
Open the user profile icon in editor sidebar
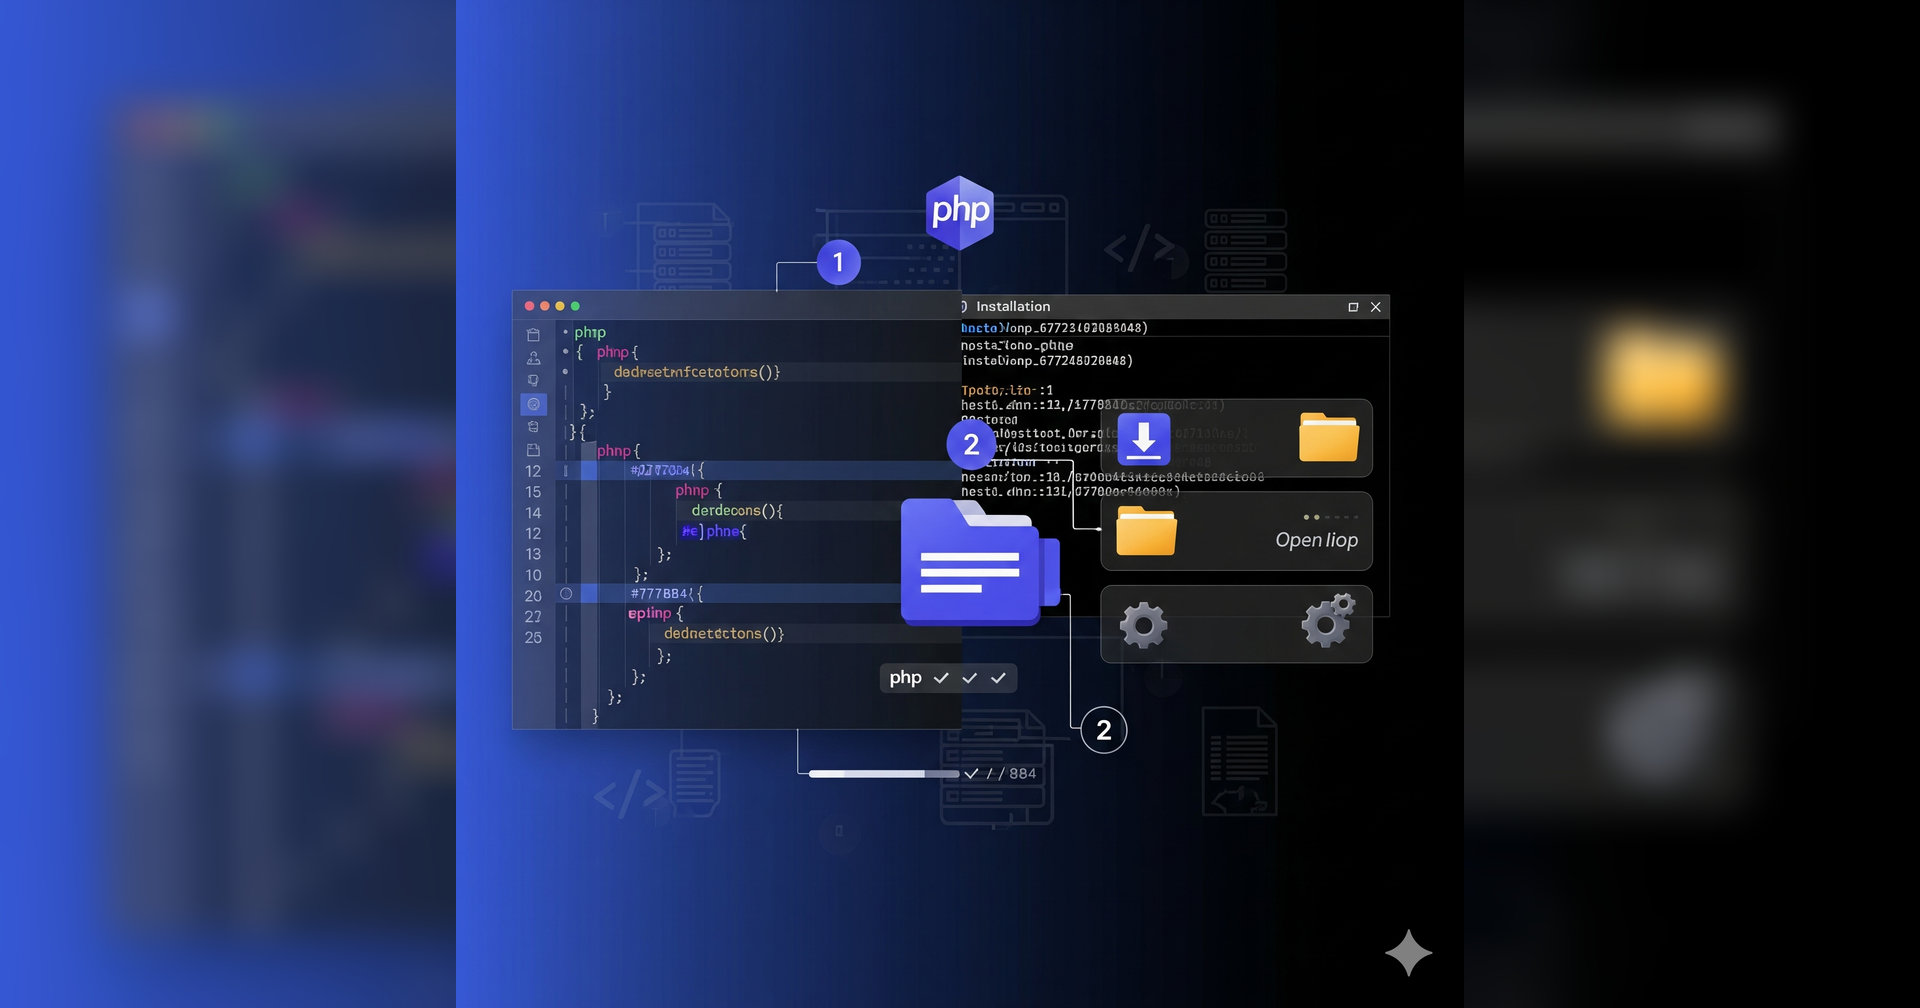533,358
